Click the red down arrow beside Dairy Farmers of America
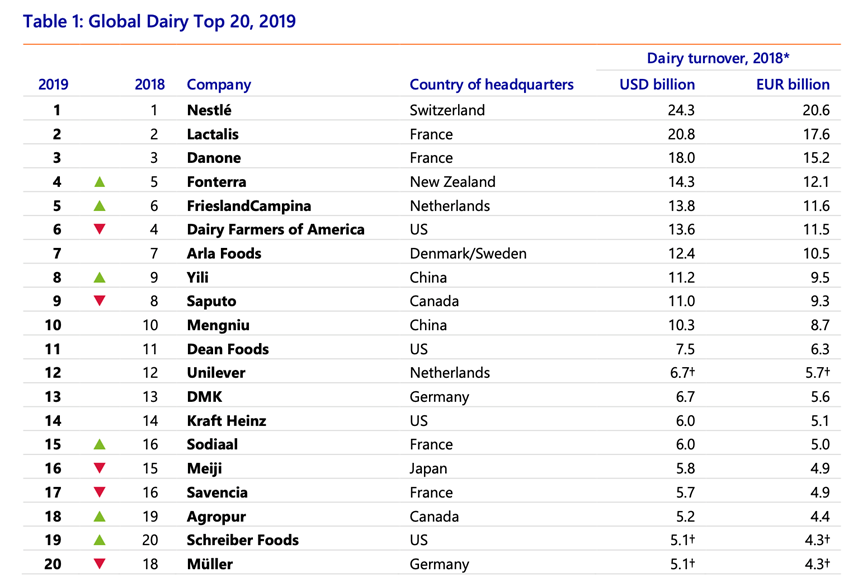This screenshot has height=582, width=859. click(x=99, y=230)
